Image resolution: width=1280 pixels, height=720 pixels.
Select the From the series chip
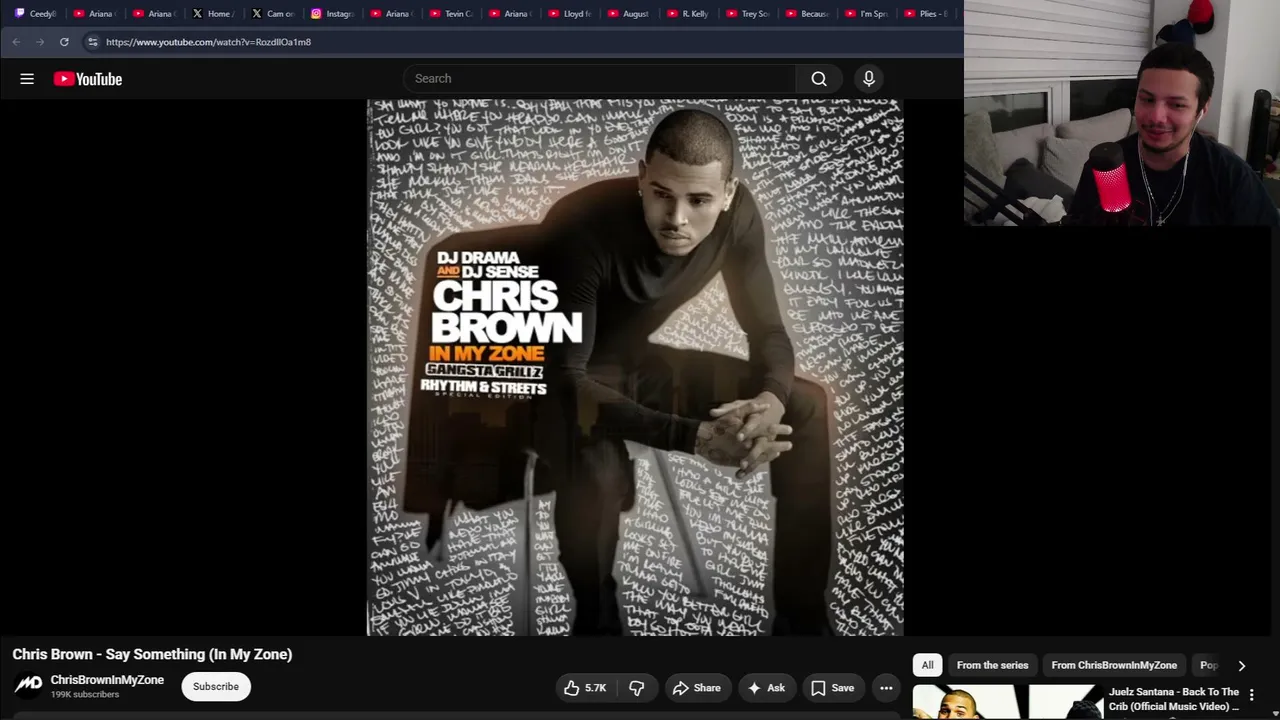992,665
